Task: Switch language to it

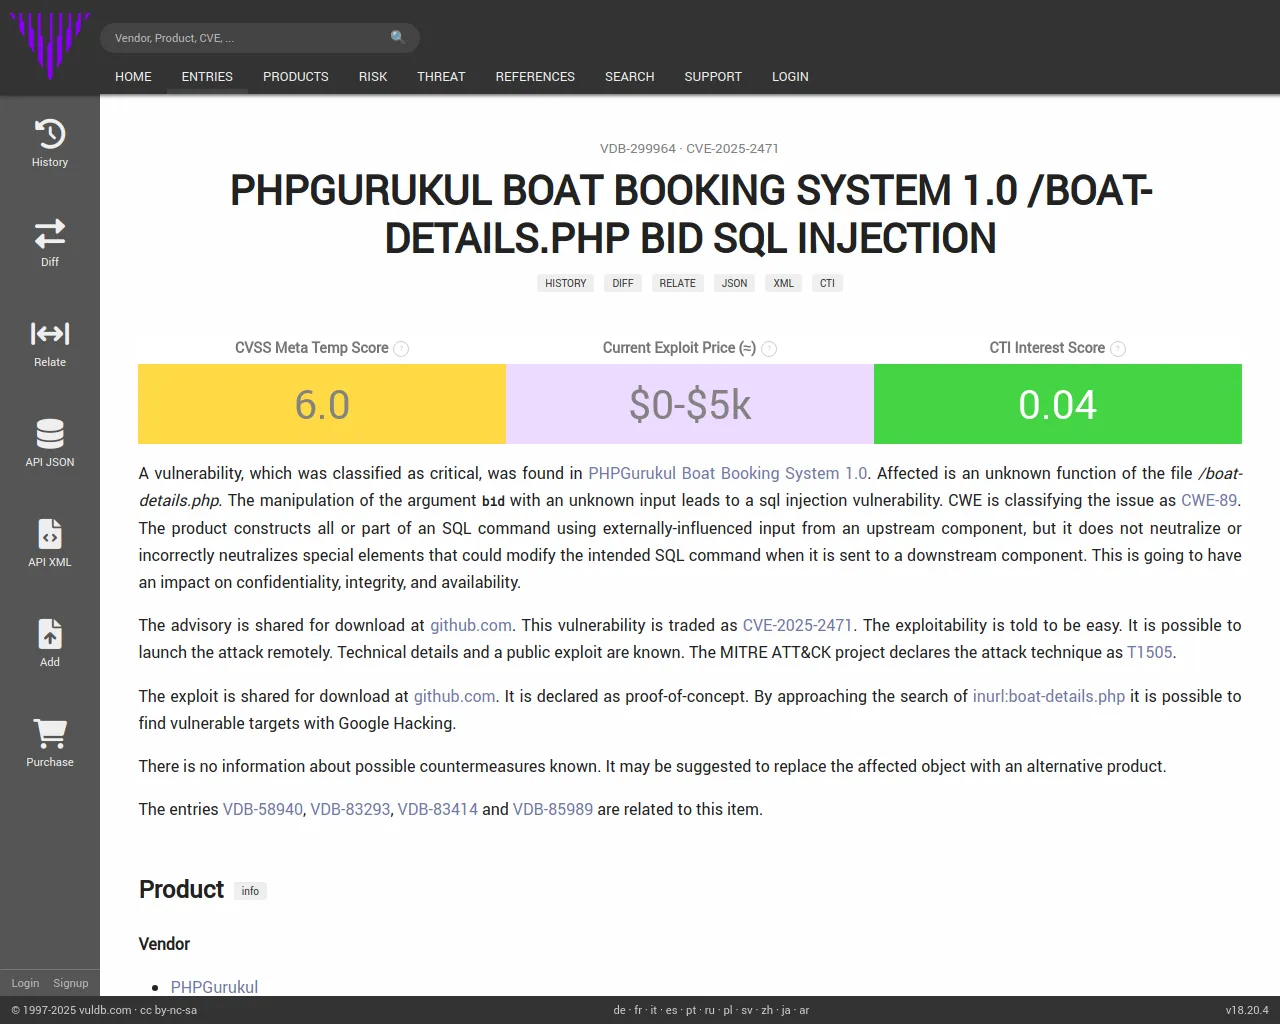Action: 654,1010
